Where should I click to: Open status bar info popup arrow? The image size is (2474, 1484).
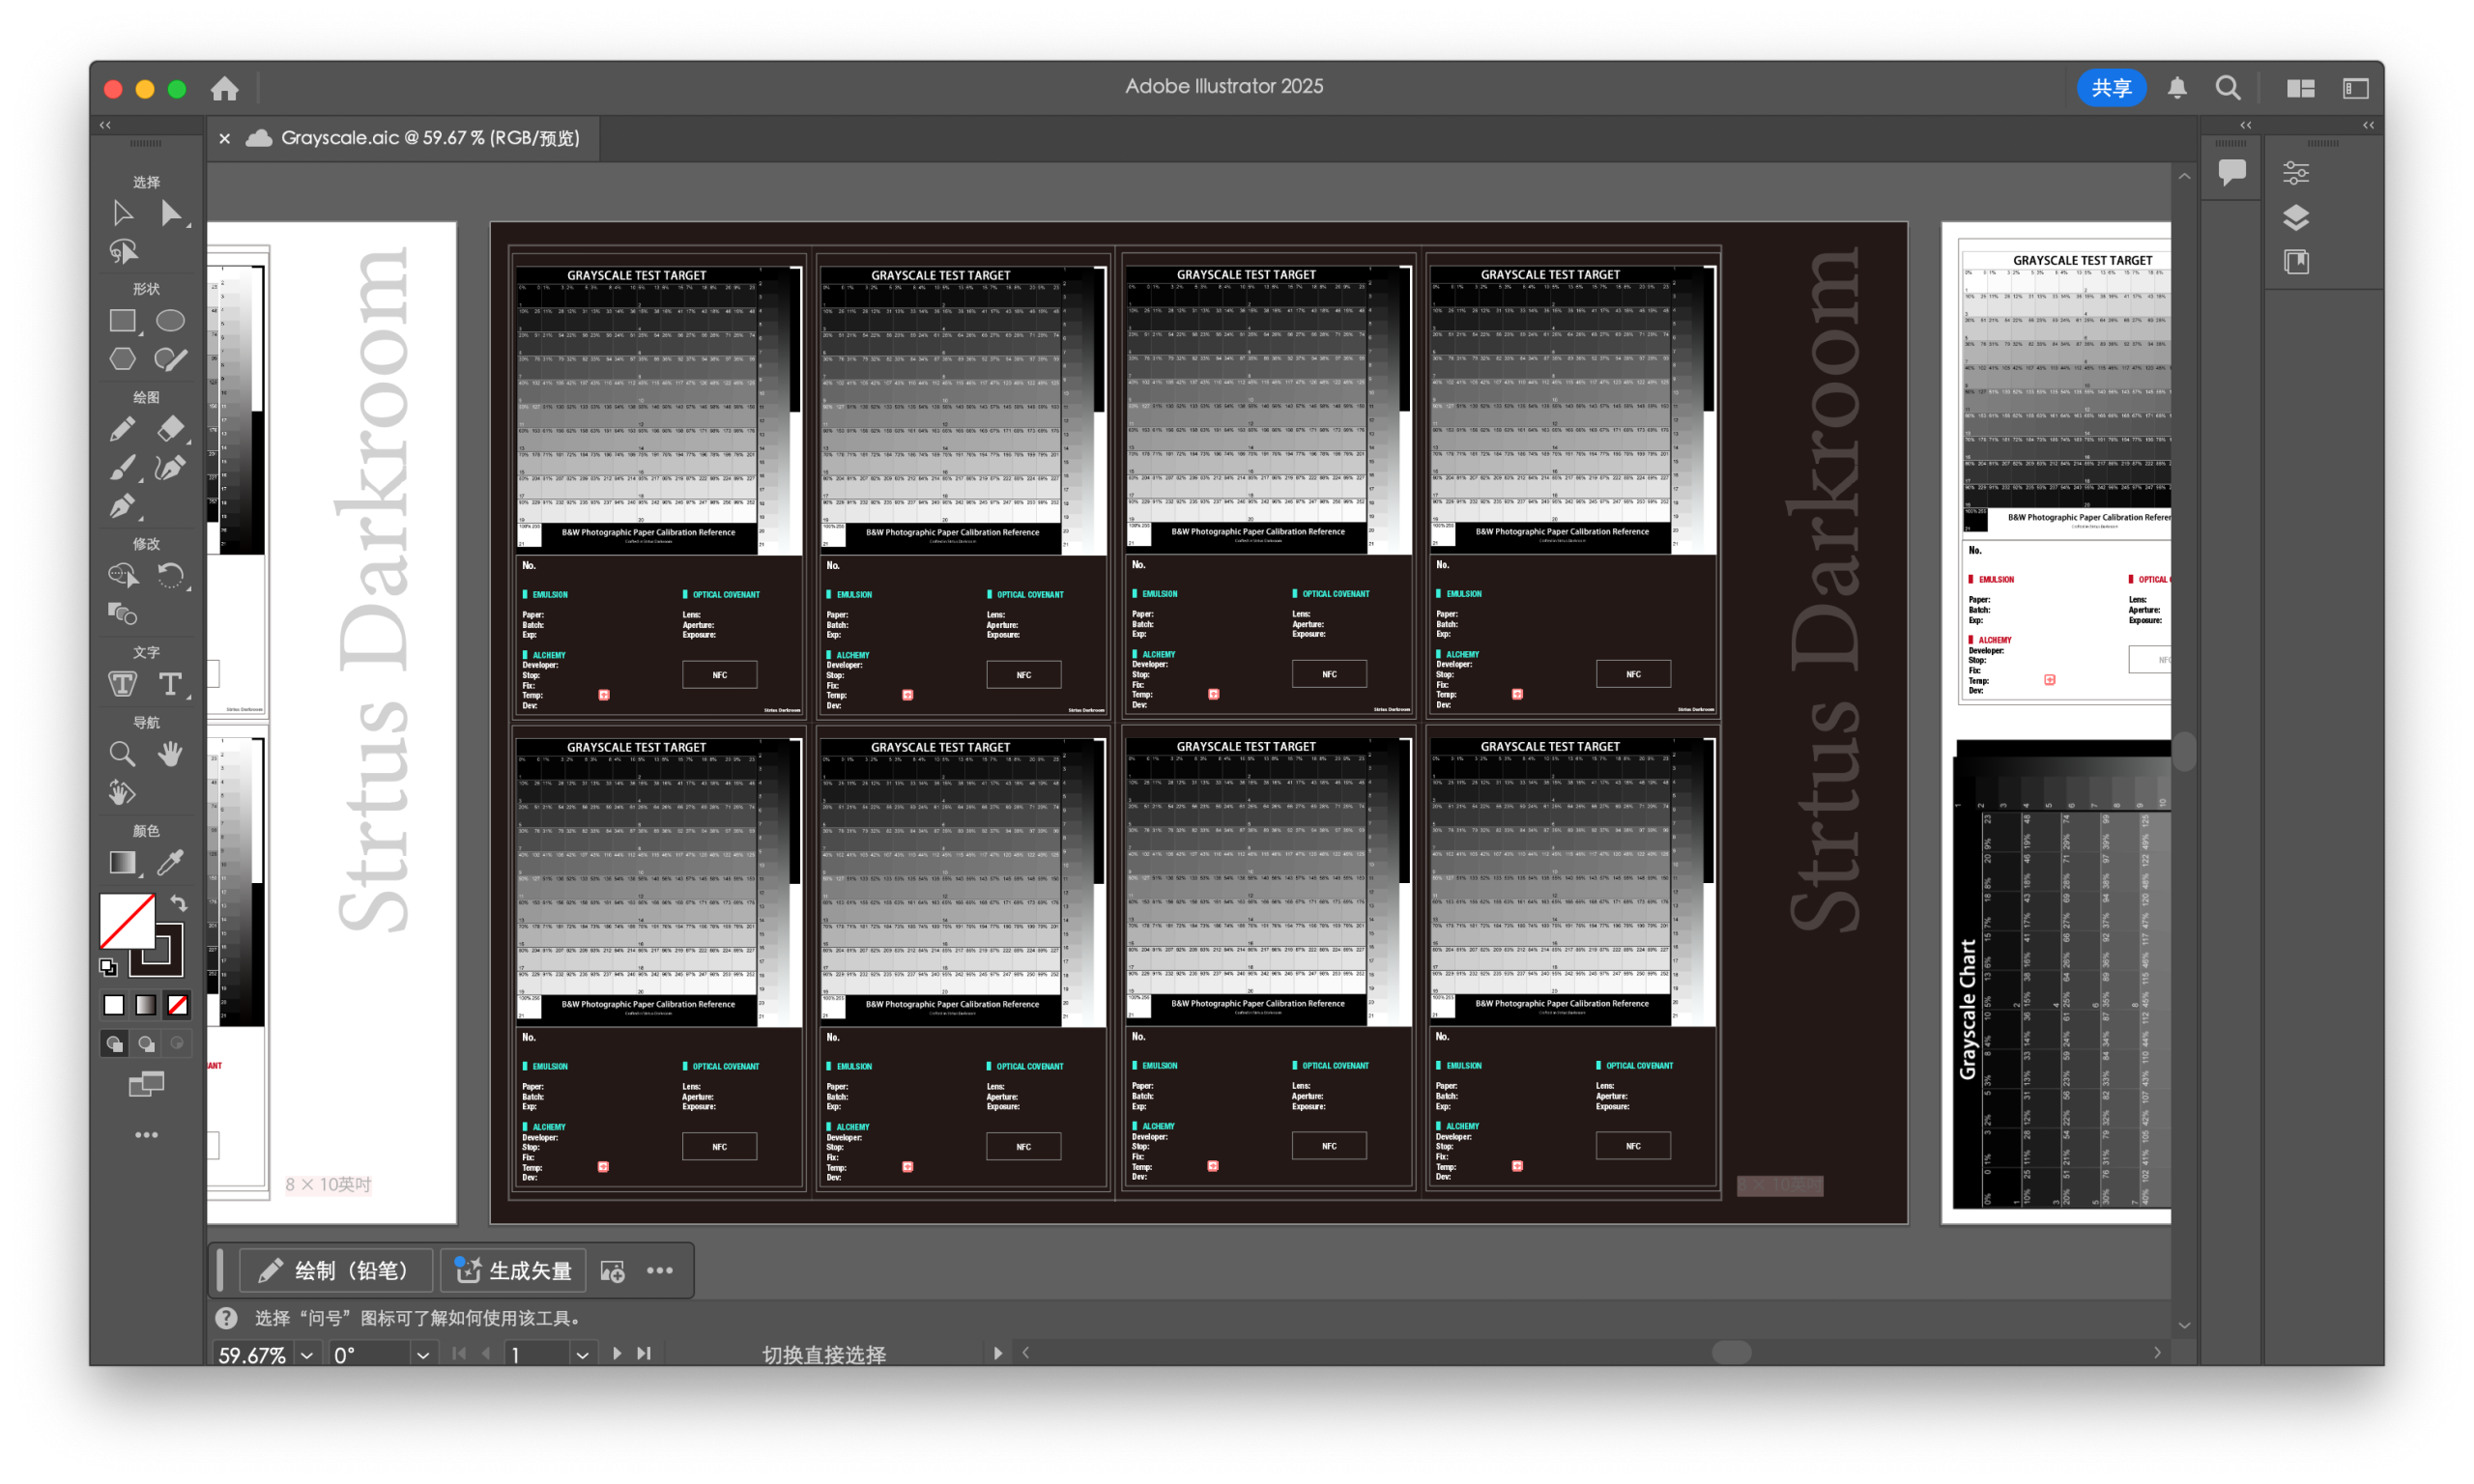tap(997, 1353)
